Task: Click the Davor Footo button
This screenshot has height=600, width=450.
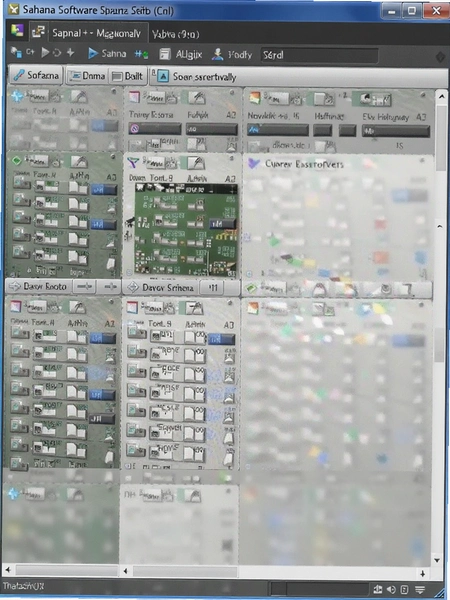Action: pyautogui.click(x=38, y=287)
